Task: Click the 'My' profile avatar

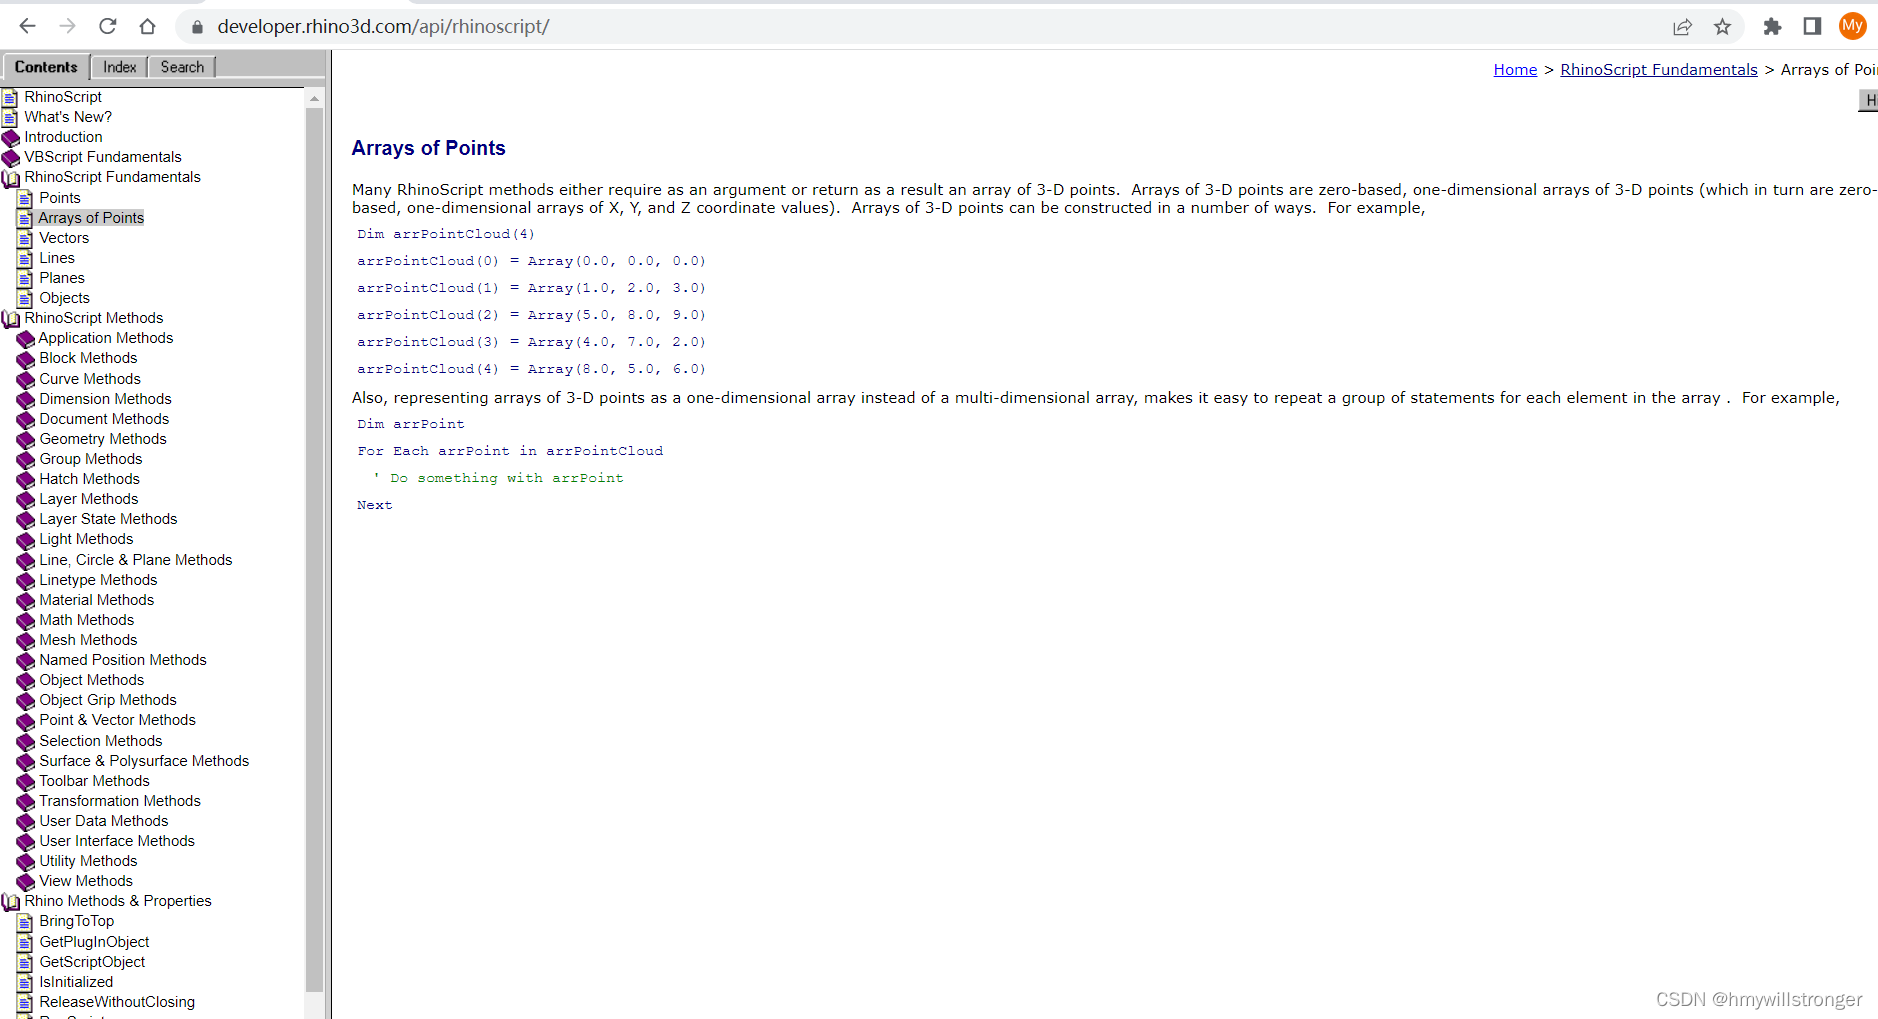Action: pos(1852,26)
